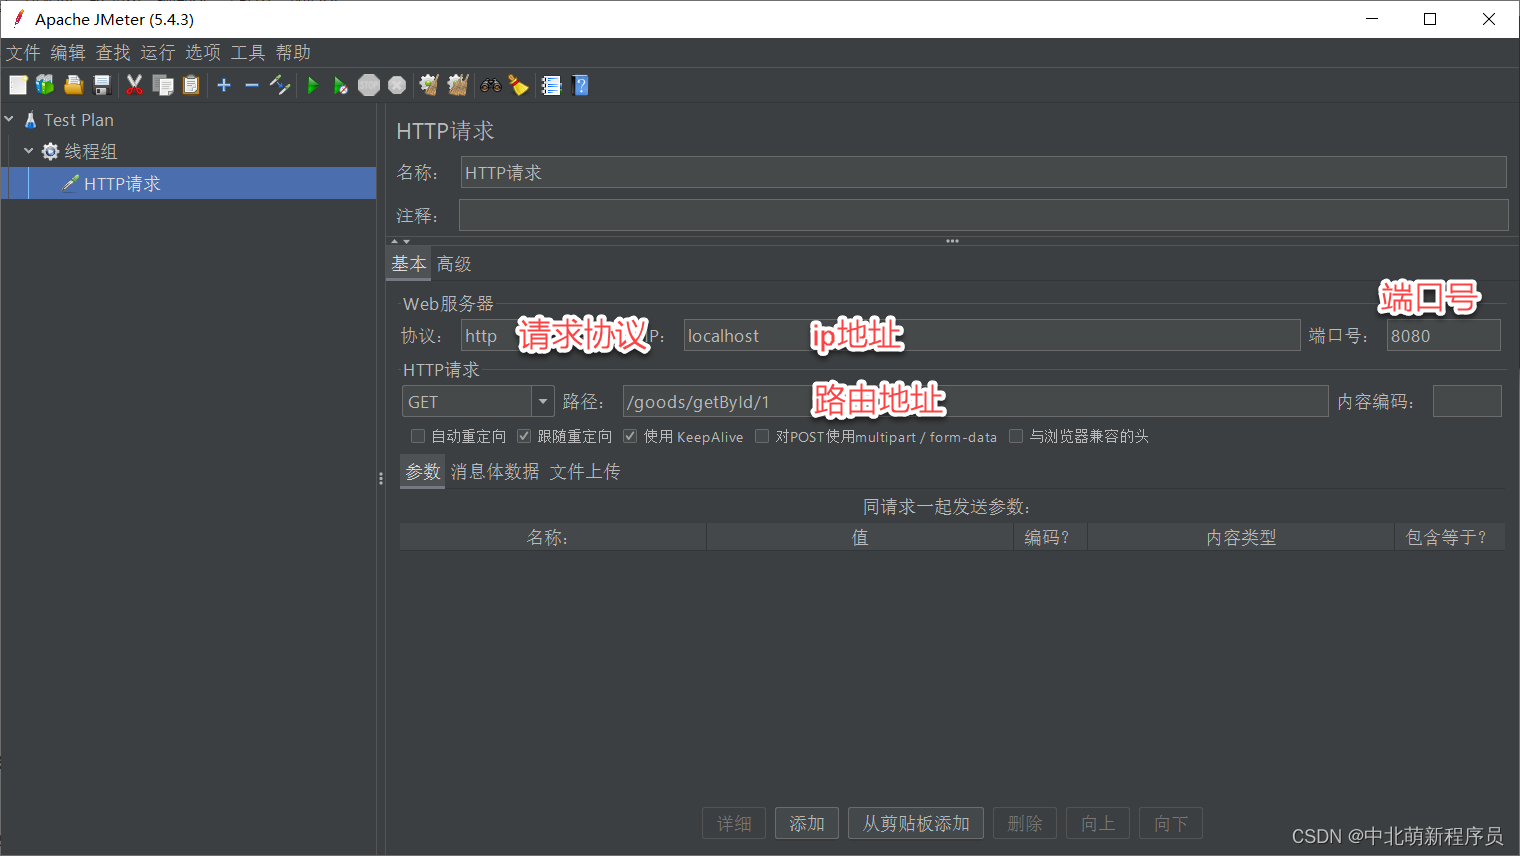Click the Toggle enable/disable icon in toolbar

tap(280, 86)
